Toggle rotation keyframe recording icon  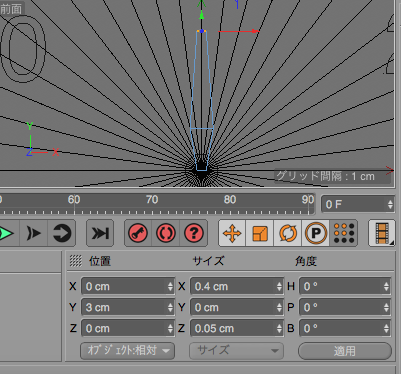coord(288,233)
